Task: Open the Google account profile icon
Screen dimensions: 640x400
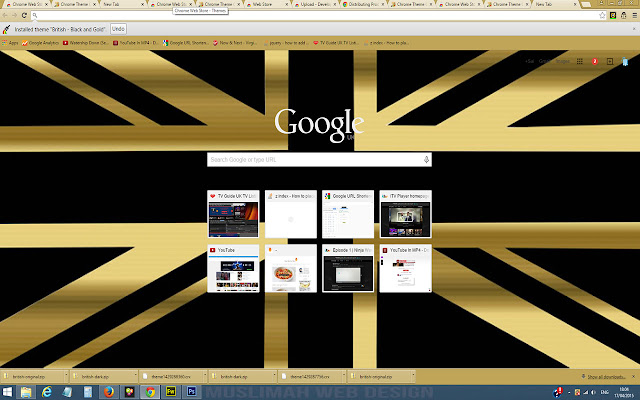Action: pyautogui.click(x=625, y=61)
